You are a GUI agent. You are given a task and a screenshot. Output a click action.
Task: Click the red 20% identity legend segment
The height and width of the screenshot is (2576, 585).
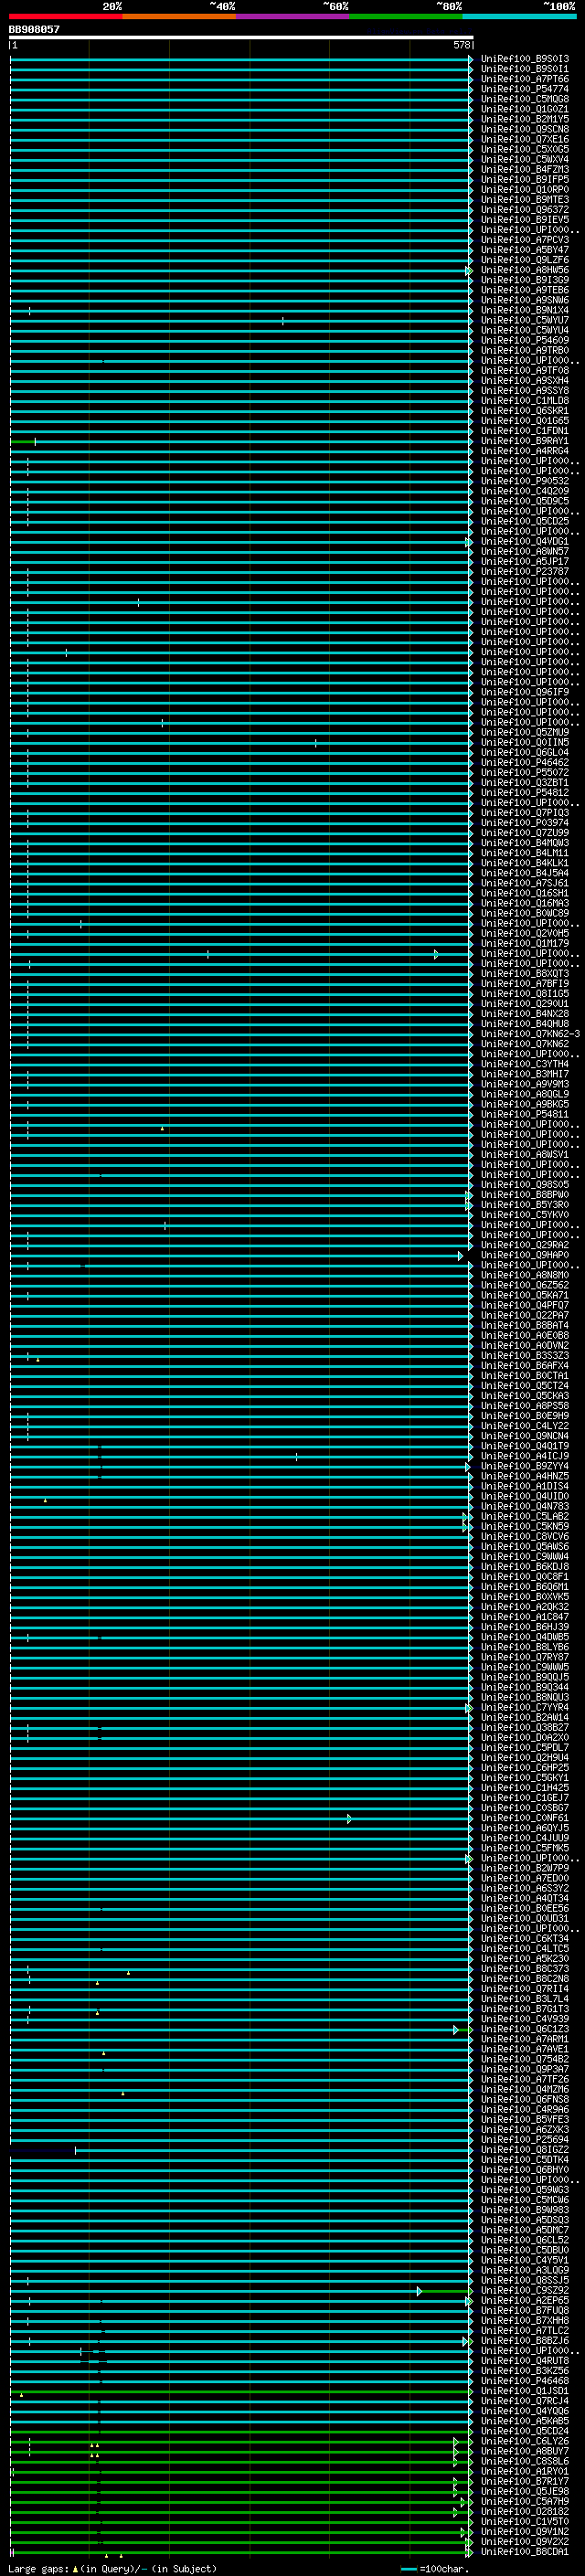66,16
